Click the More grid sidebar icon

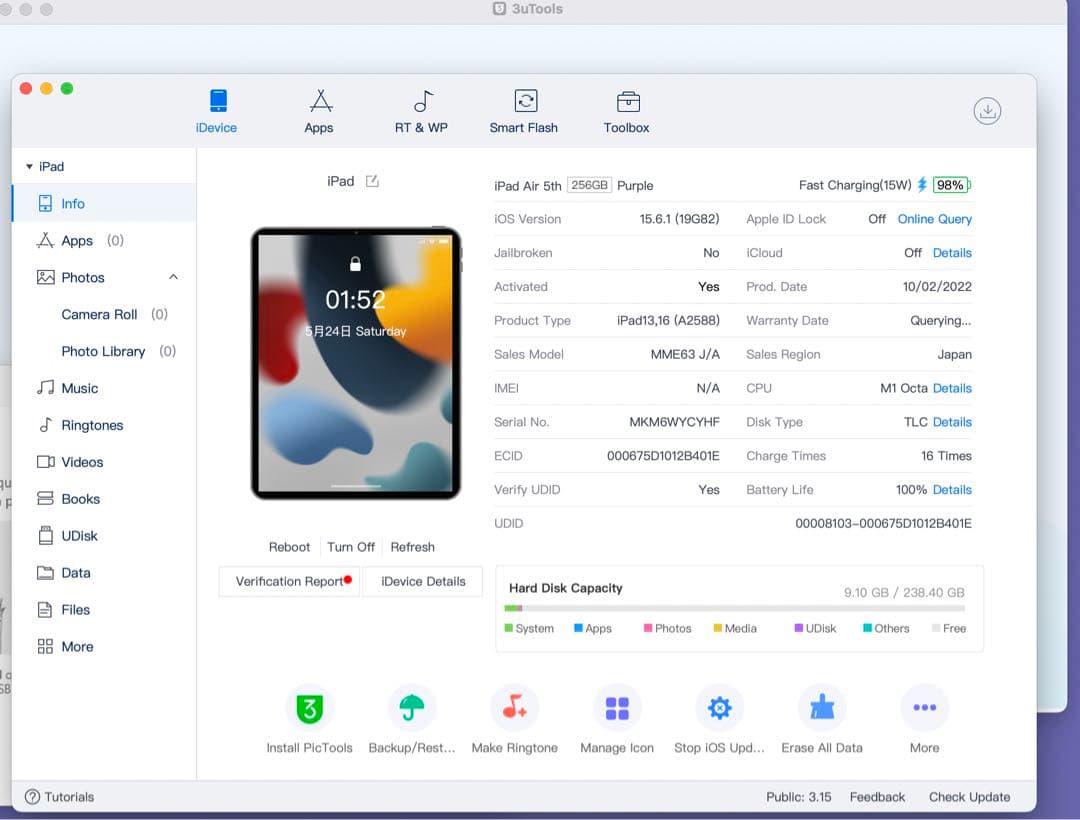click(x=45, y=646)
